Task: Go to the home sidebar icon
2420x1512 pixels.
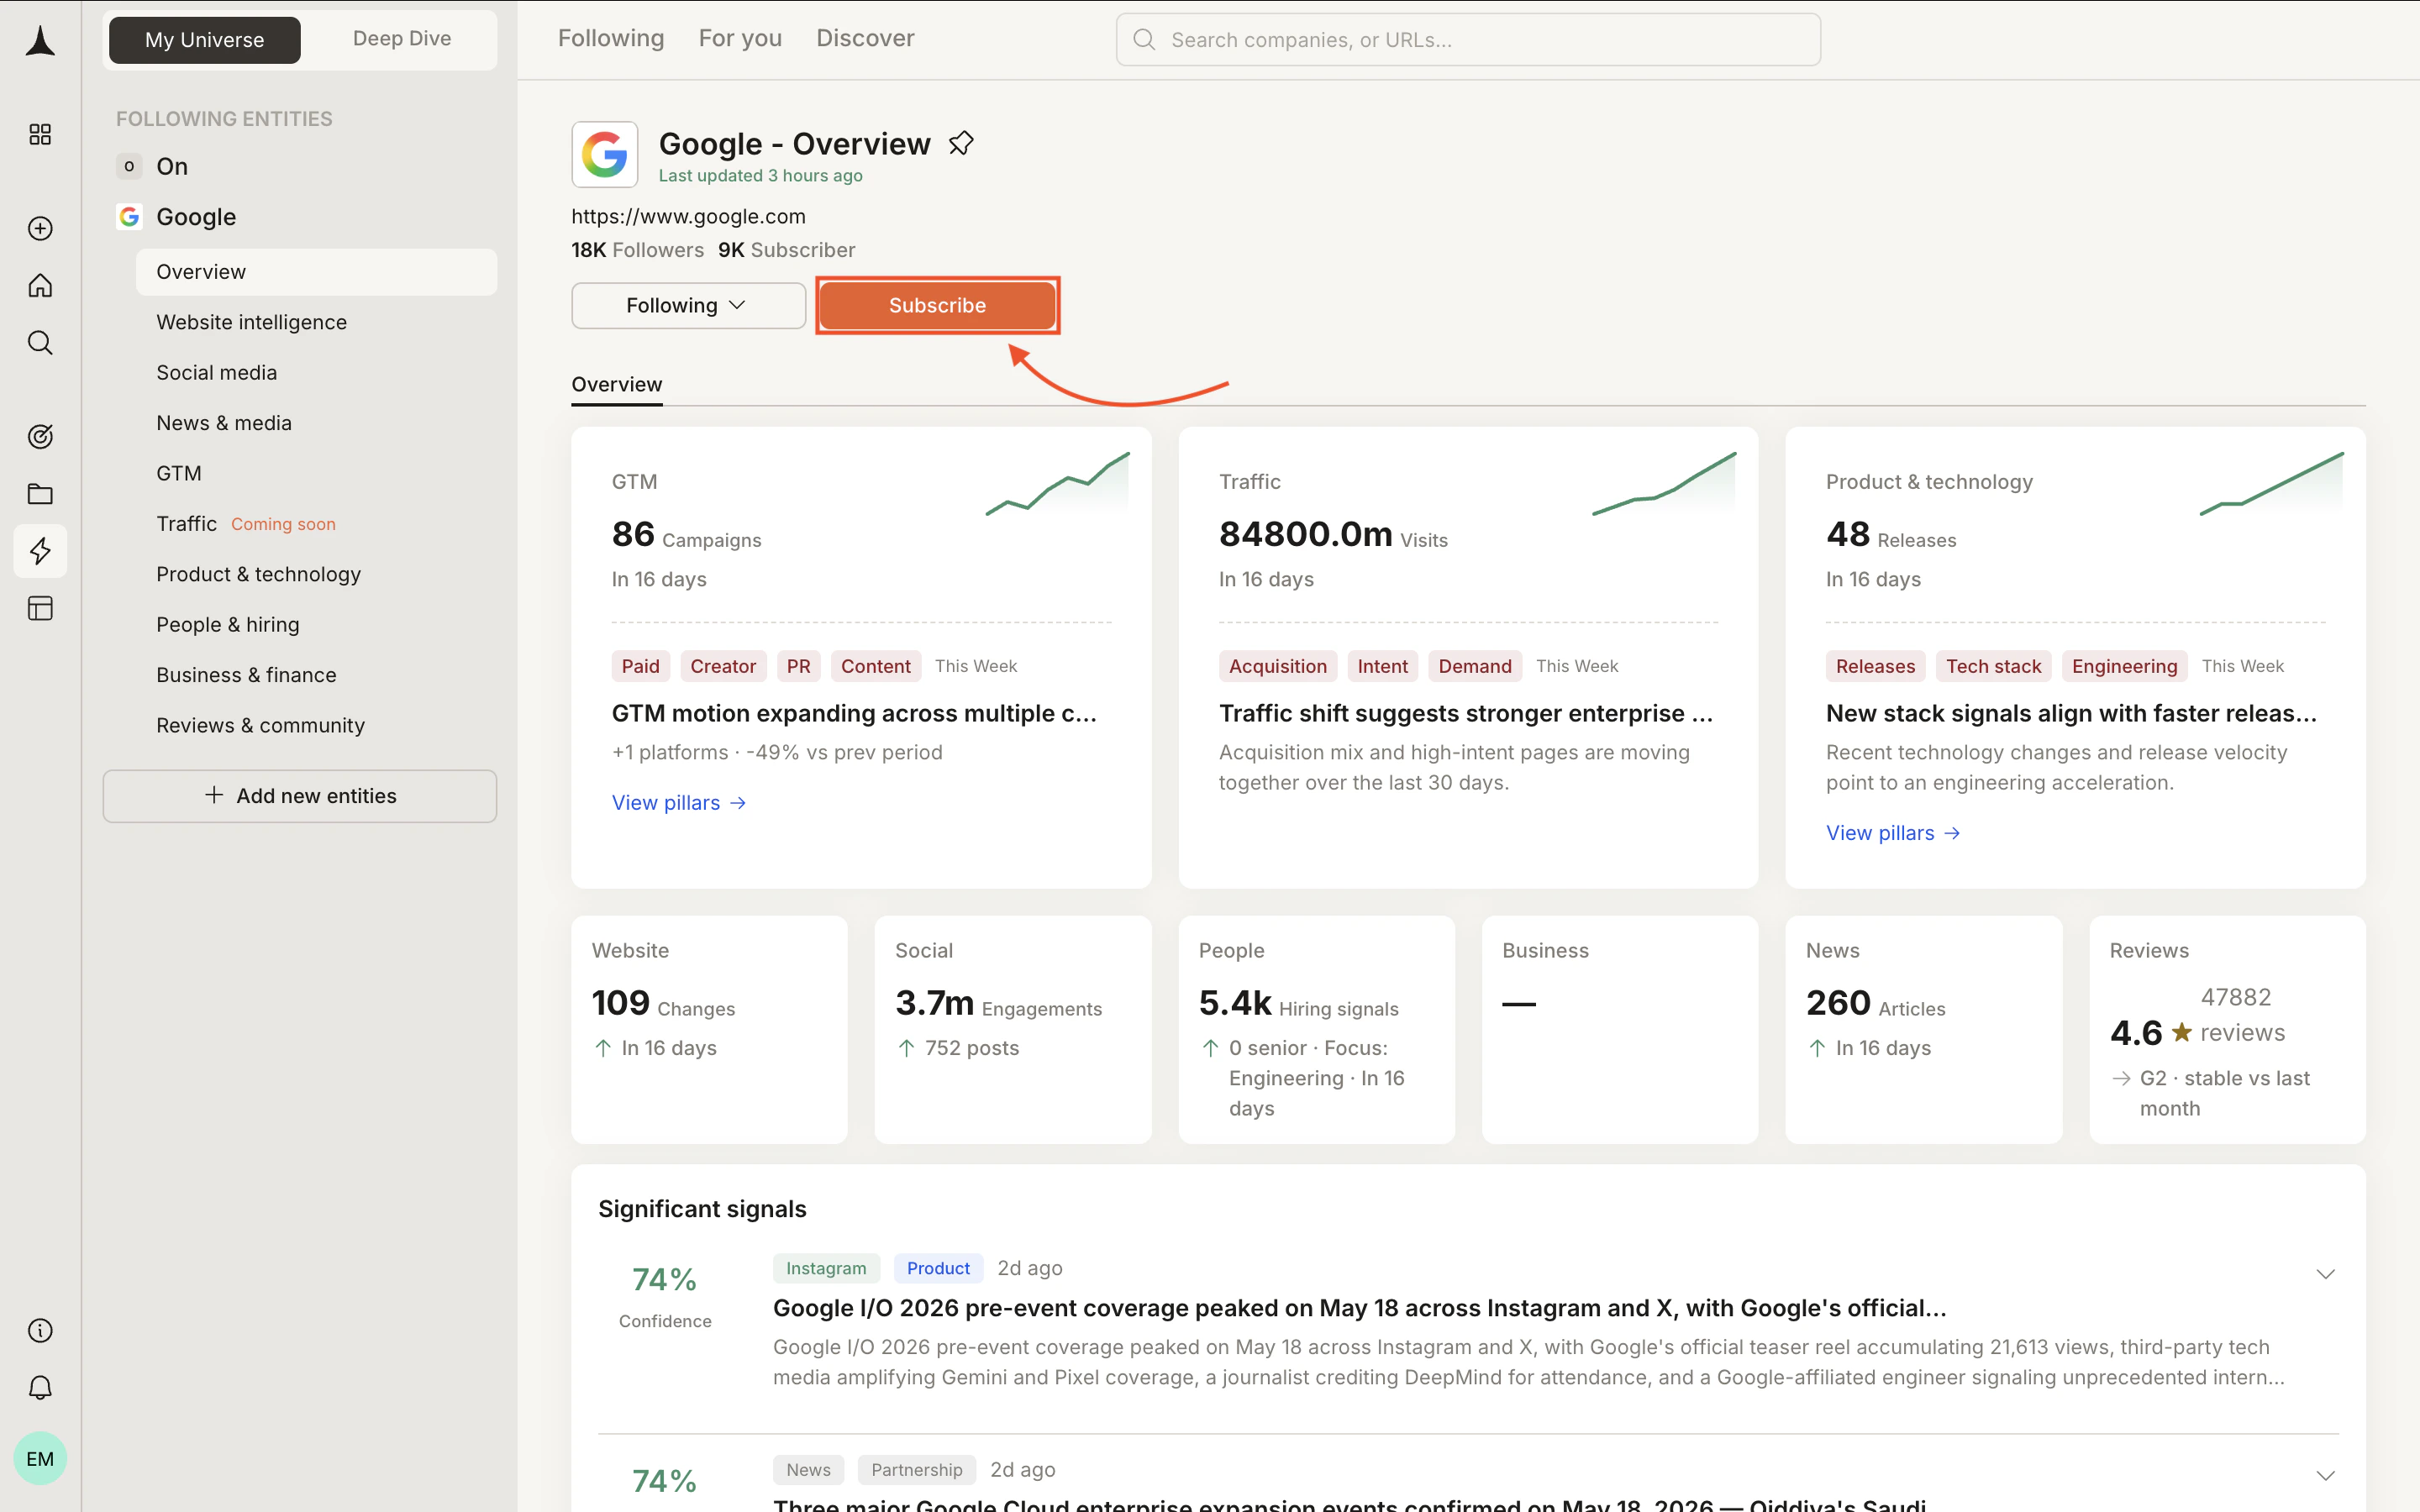Action: click(40, 286)
